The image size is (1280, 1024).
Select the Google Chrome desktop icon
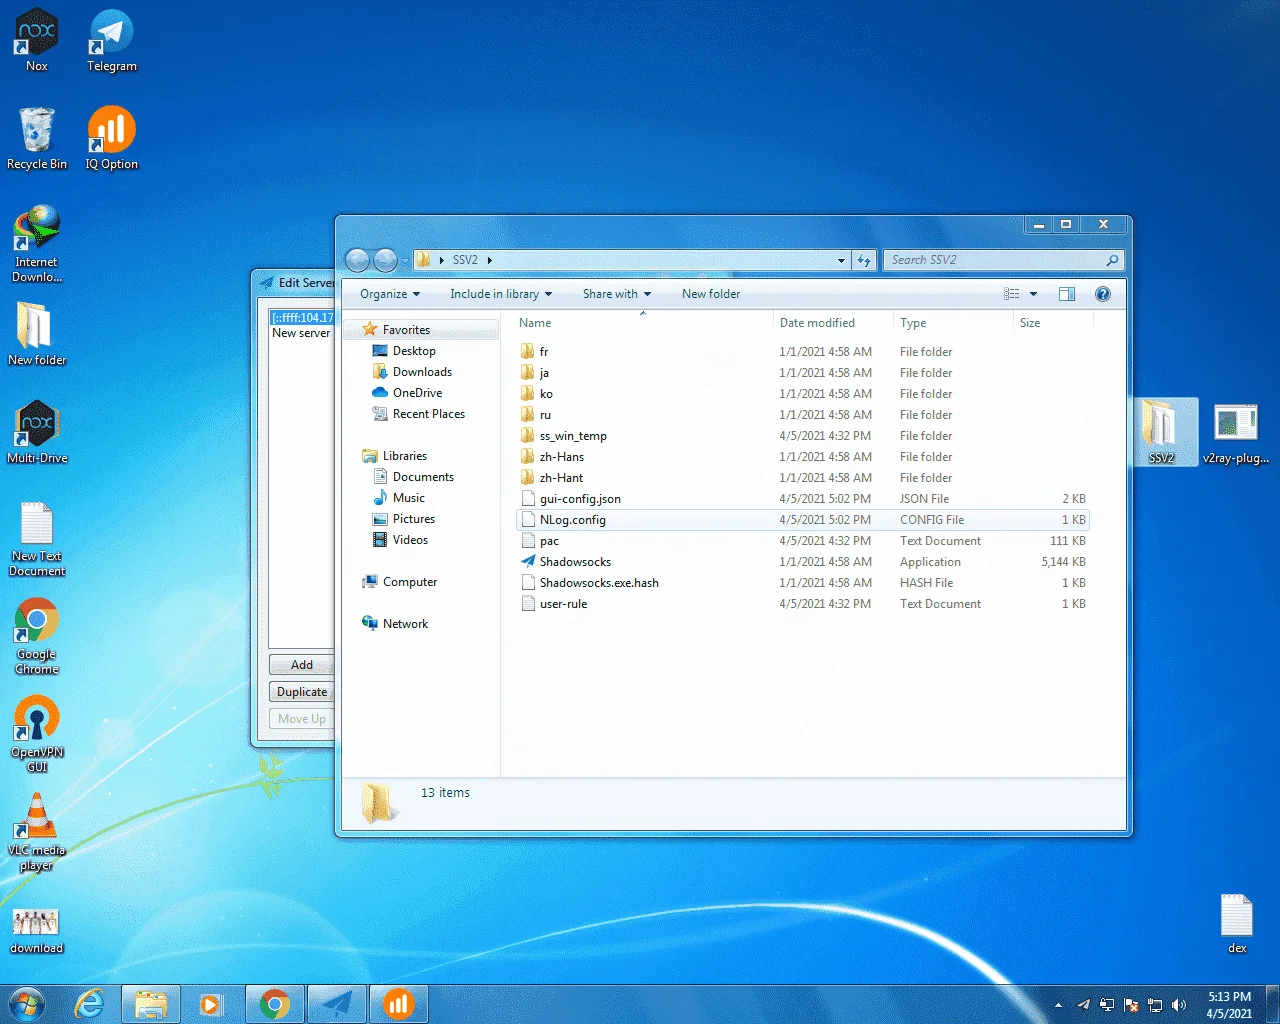[x=37, y=636]
